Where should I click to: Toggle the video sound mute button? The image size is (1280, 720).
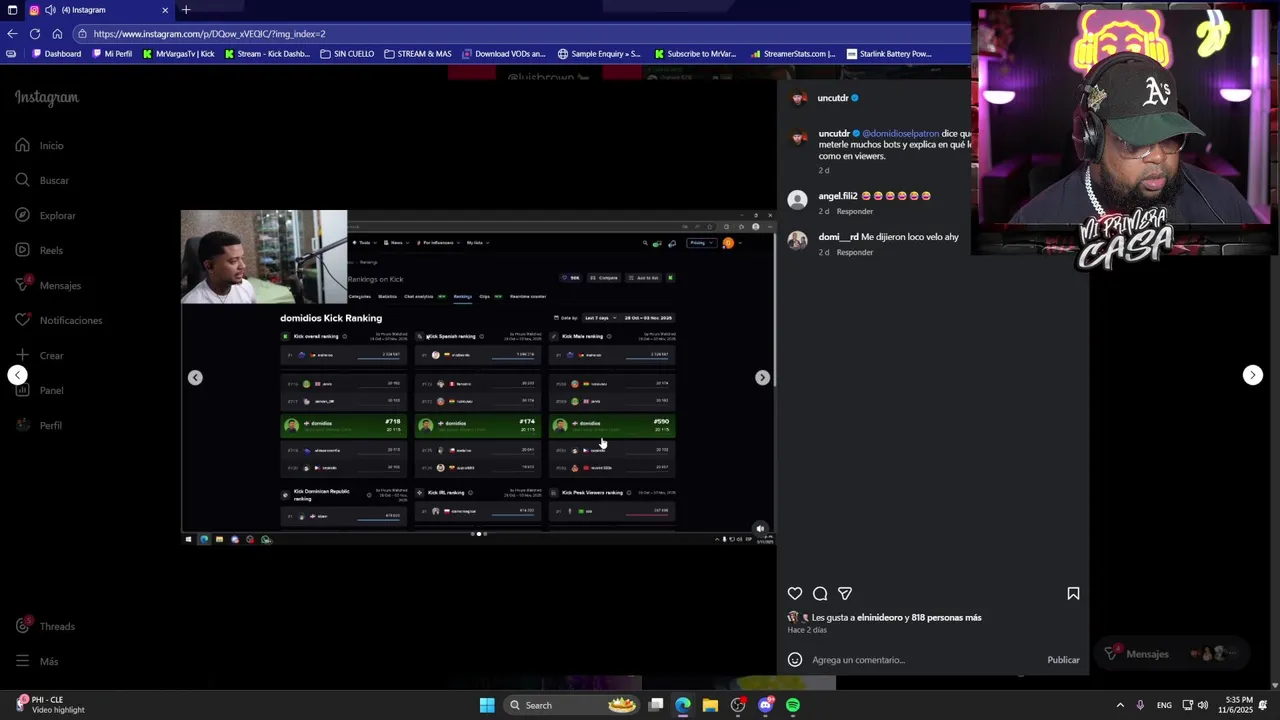click(760, 529)
